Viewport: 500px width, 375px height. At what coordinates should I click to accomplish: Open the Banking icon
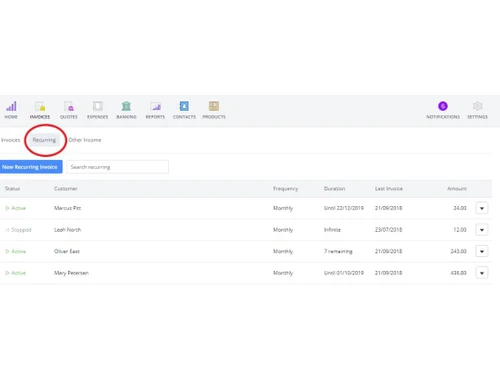point(126,106)
